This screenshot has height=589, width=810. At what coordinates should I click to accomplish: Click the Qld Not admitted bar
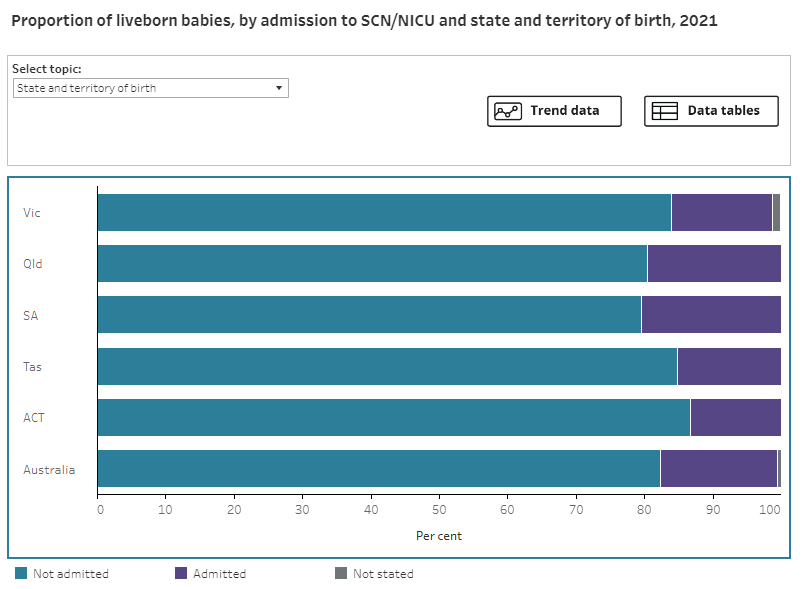click(372, 264)
